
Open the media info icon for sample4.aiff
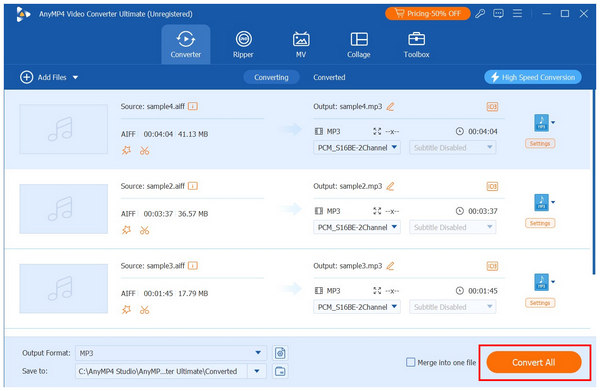pos(193,106)
